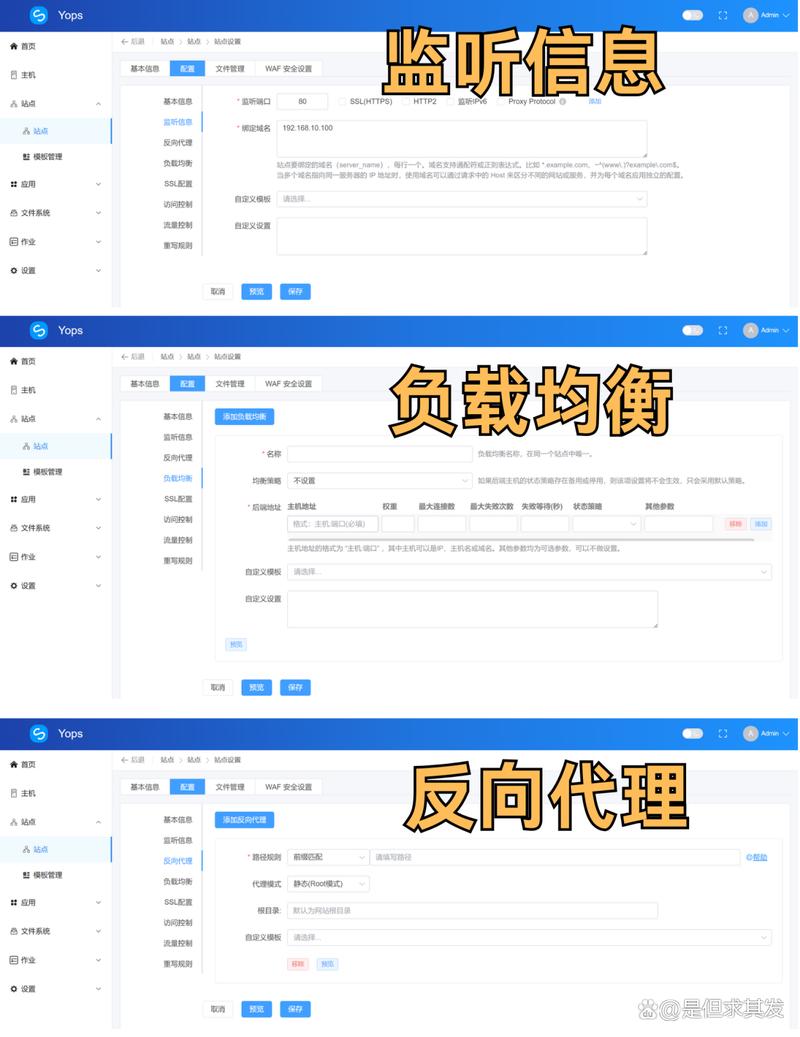The image size is (800, 1037).
Task: Open the 路径规则 前缀匹配 dropdown
Action: 330,858
